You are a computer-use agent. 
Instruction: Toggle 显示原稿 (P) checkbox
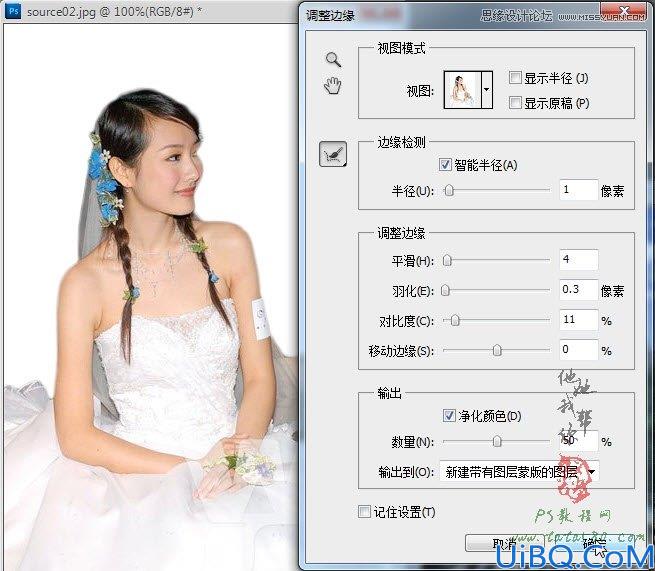tap(515, 102)
